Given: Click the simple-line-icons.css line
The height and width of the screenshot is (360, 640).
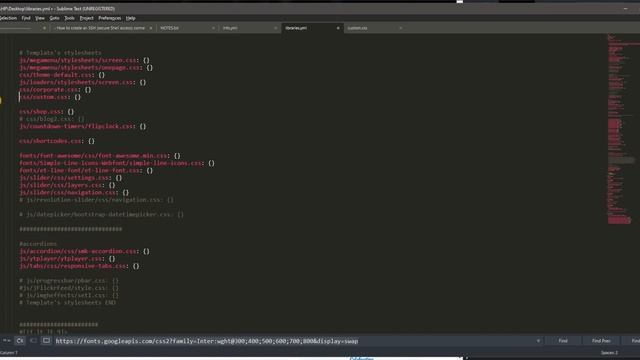Looking at the screenshot, I should 117,163.
